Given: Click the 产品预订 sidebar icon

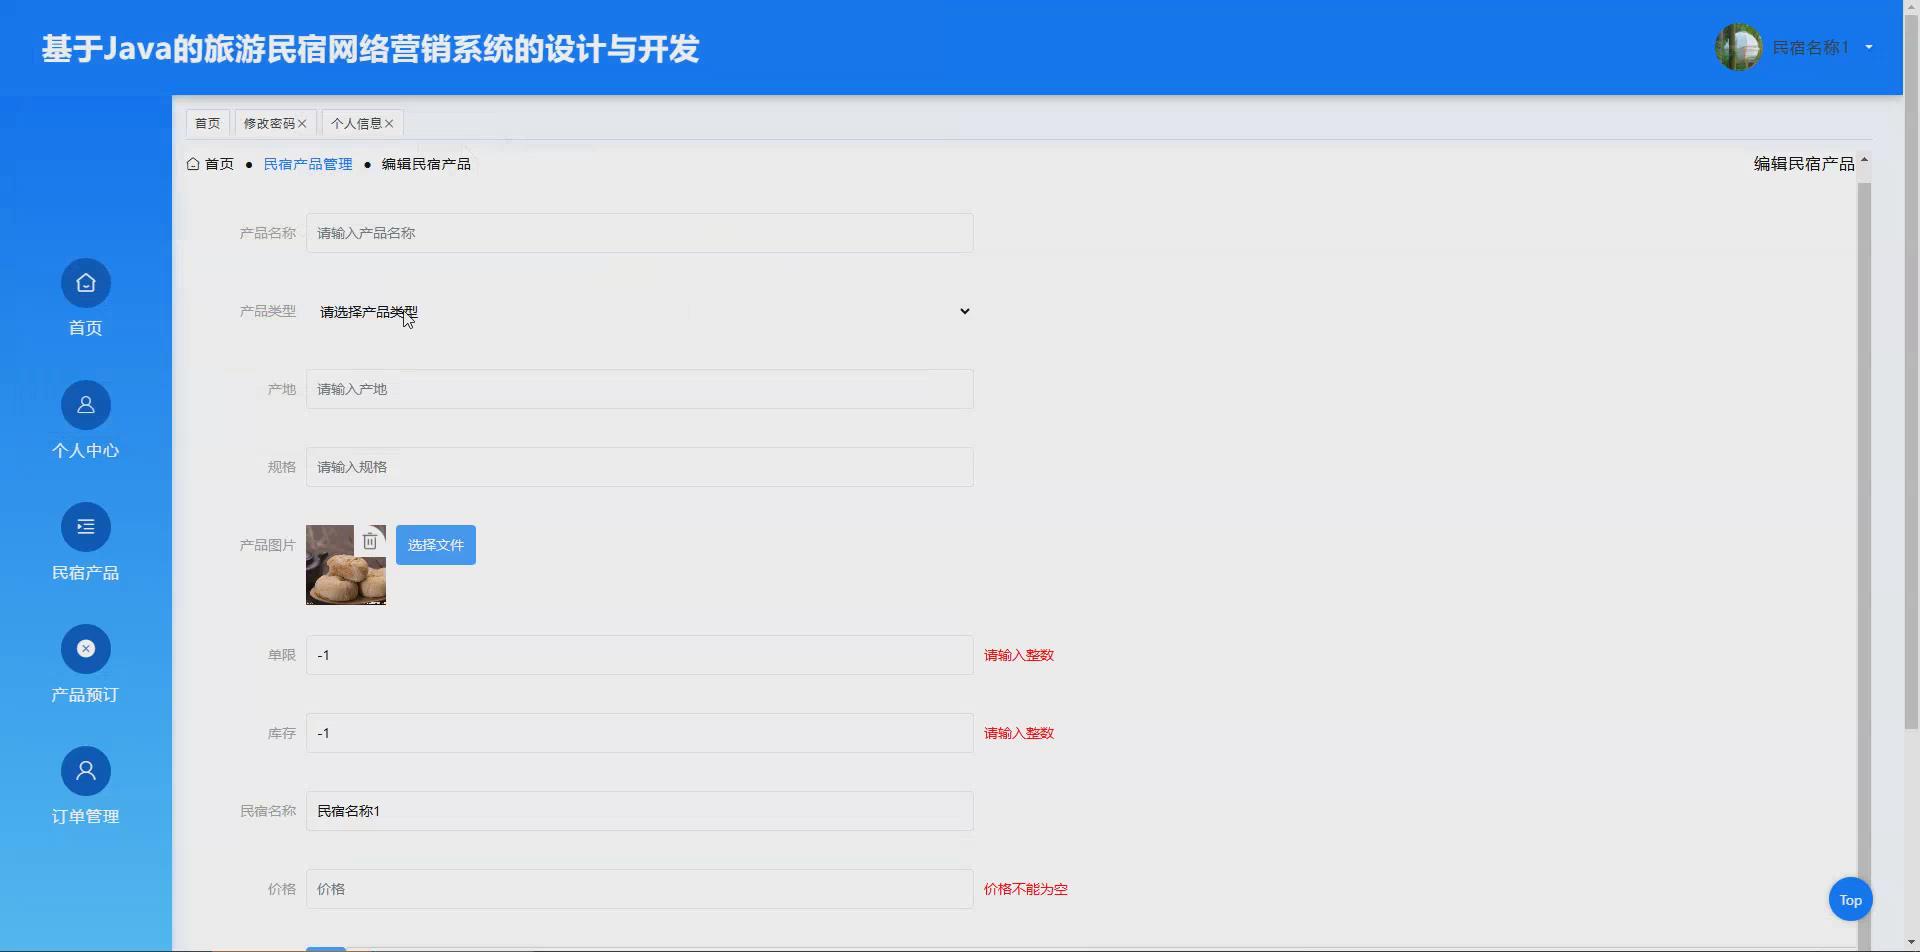Looking at the screenshot, I should coord(85,648).
